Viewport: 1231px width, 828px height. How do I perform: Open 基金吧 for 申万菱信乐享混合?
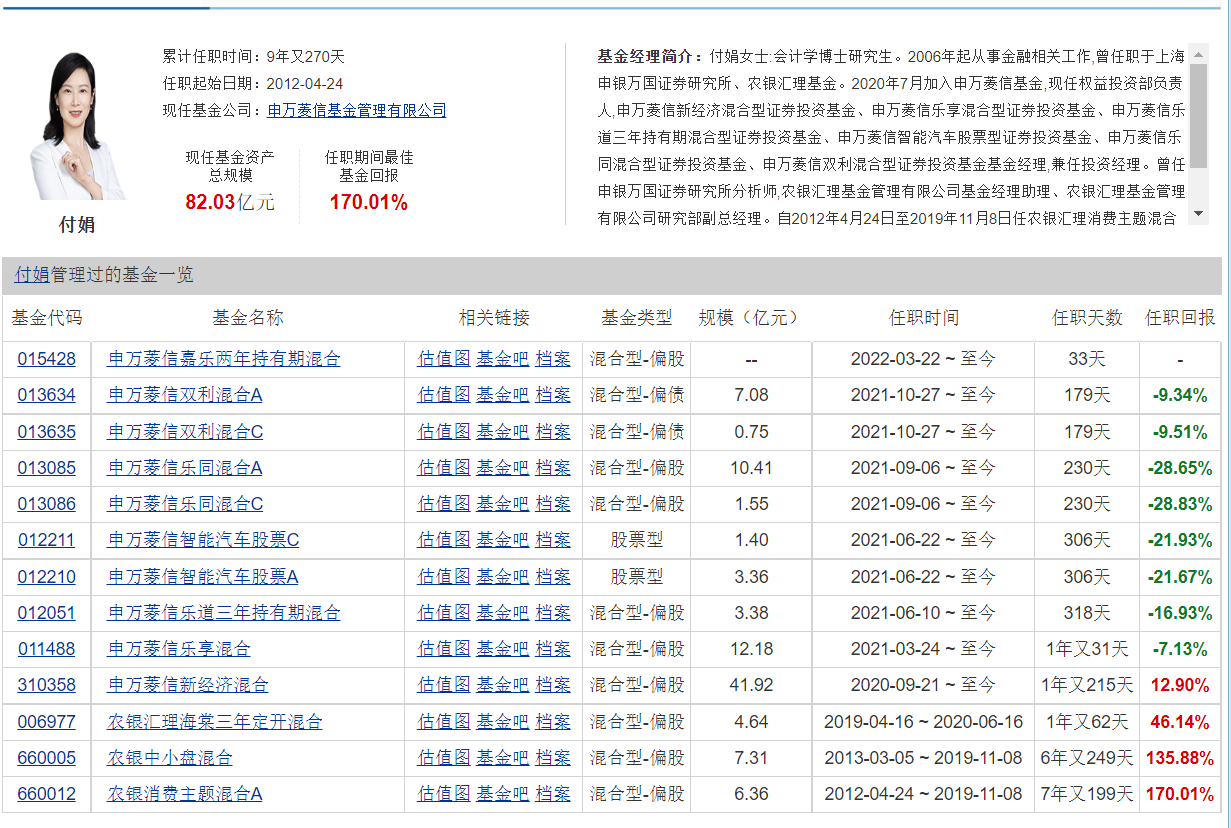[502, 649]
